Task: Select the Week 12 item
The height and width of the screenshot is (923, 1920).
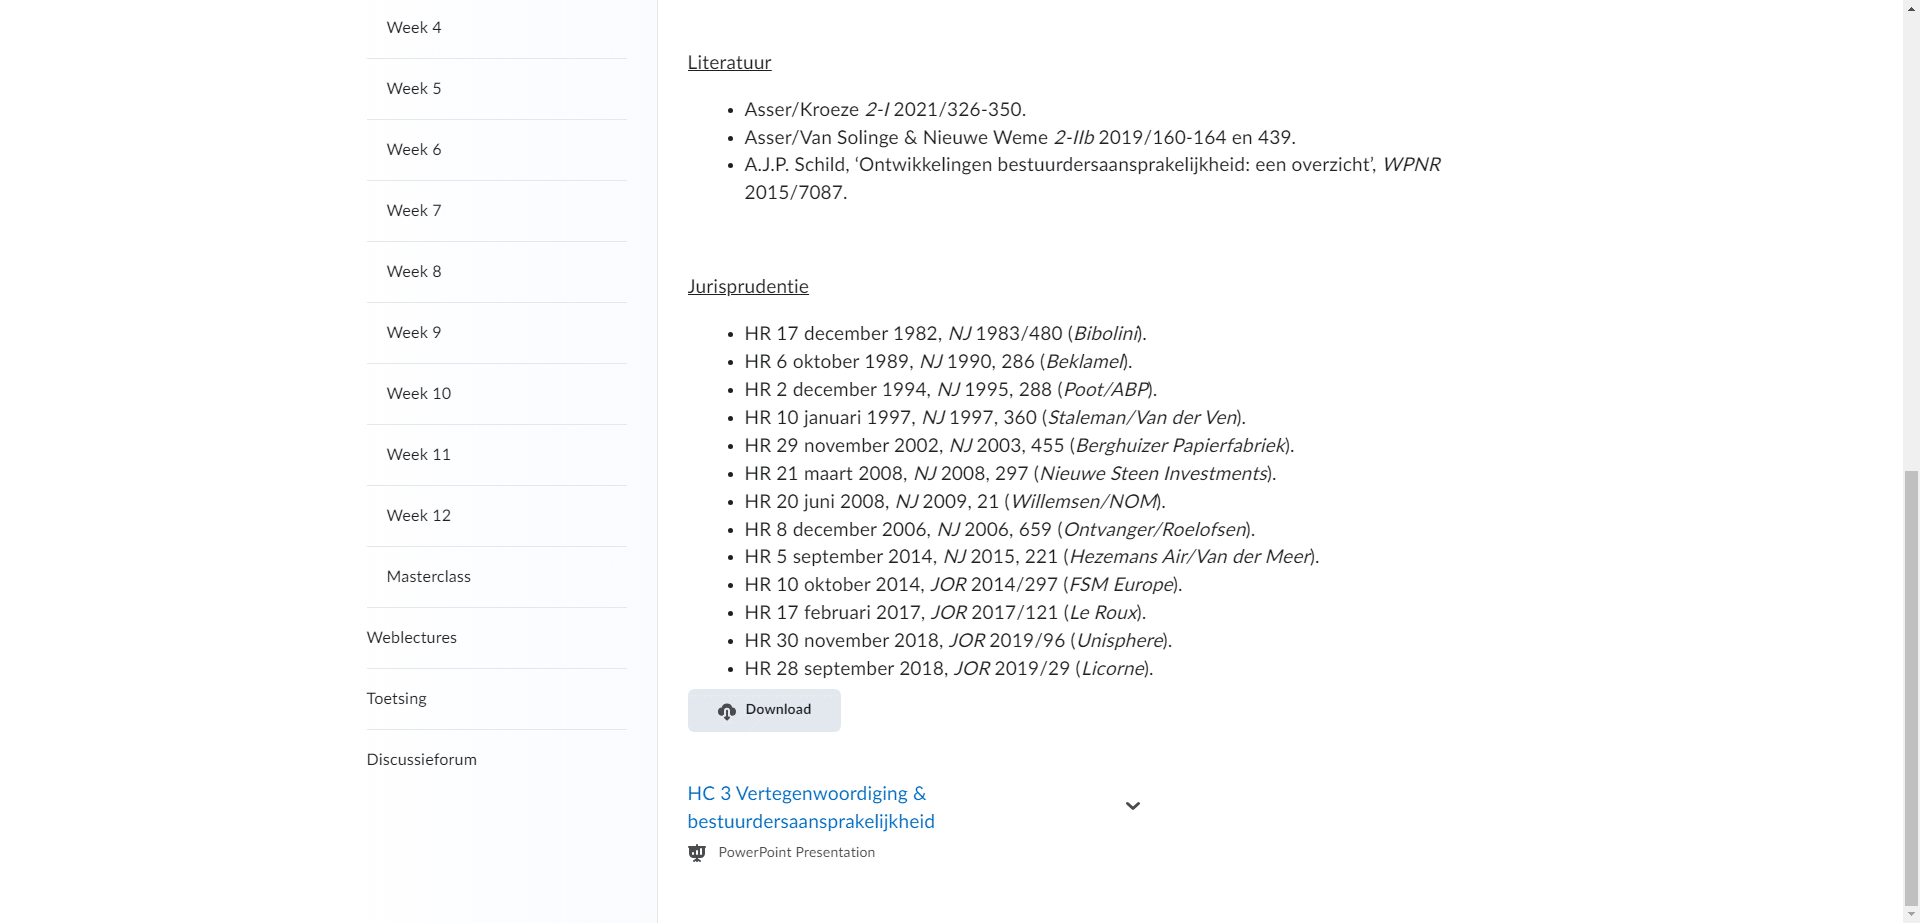Action: (419, 516)
